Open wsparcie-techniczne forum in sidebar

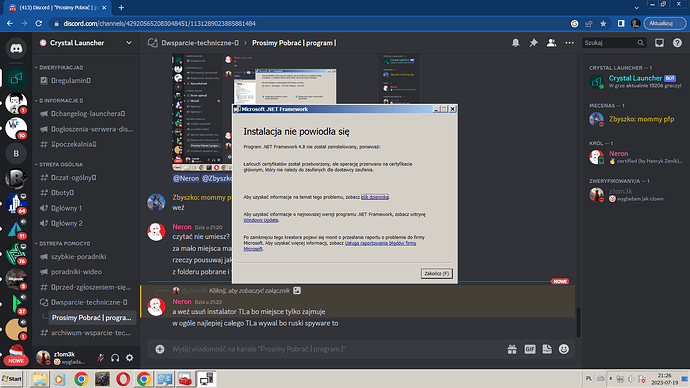86,302
